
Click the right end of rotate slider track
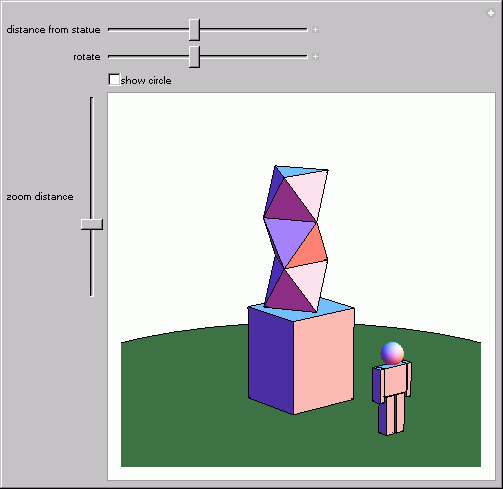305,57
